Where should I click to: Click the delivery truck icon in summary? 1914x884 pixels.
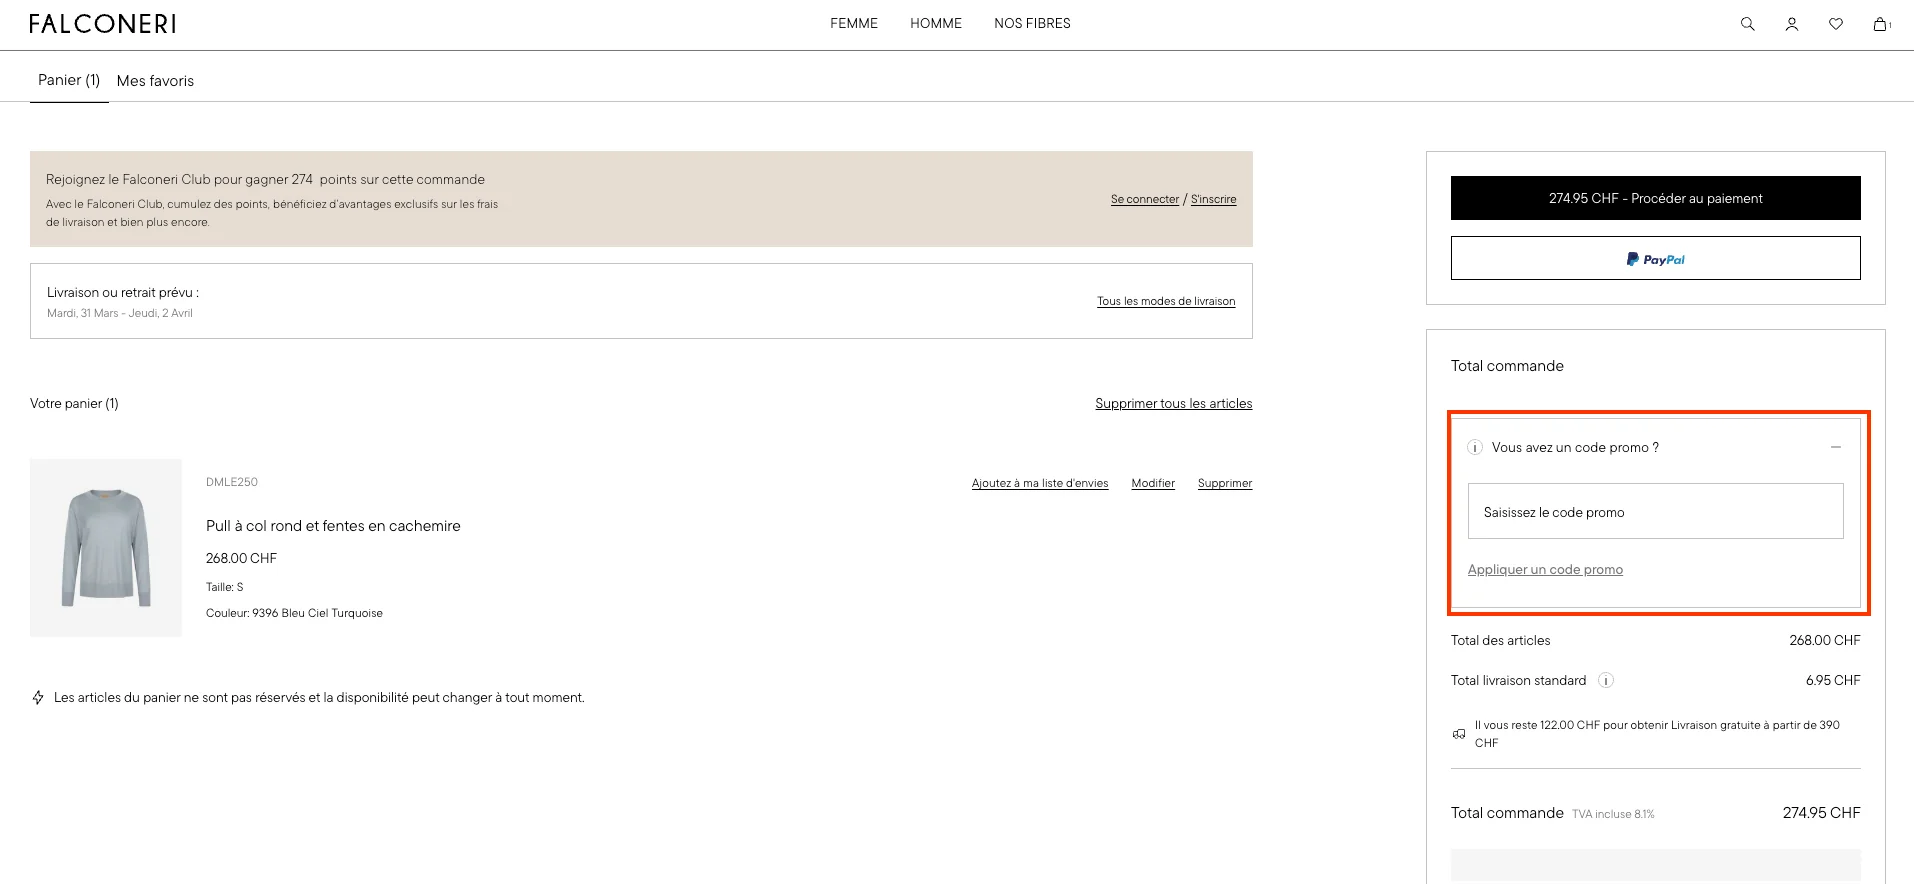click(1459, 734)
